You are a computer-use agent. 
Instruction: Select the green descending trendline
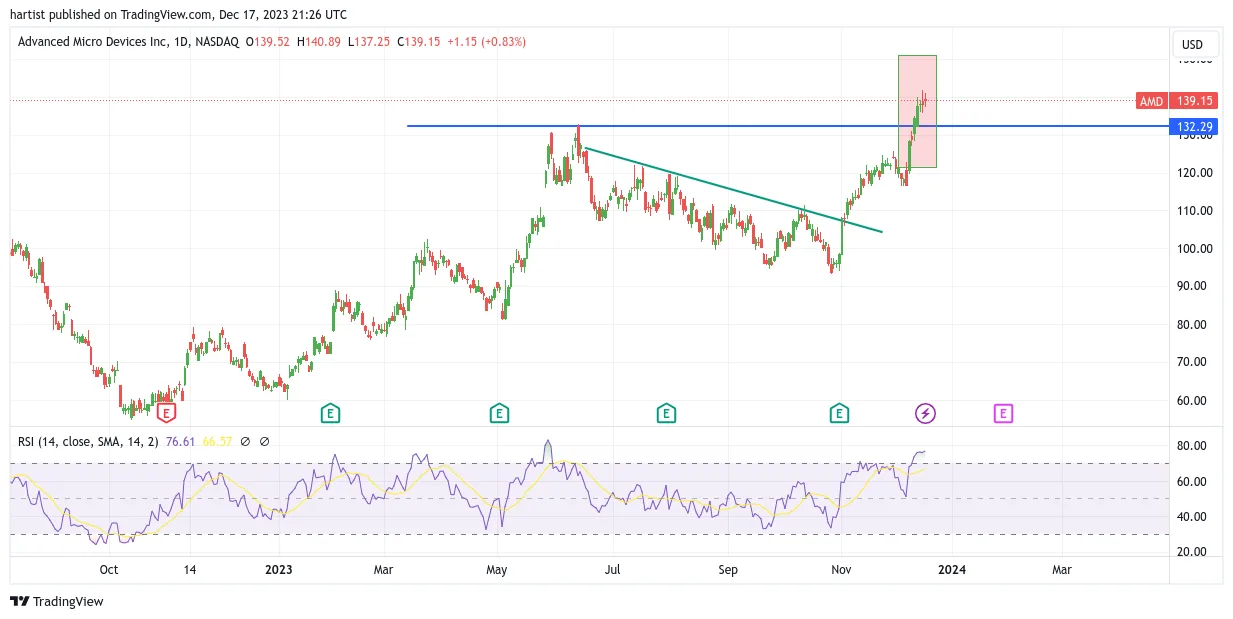point(734,190)
